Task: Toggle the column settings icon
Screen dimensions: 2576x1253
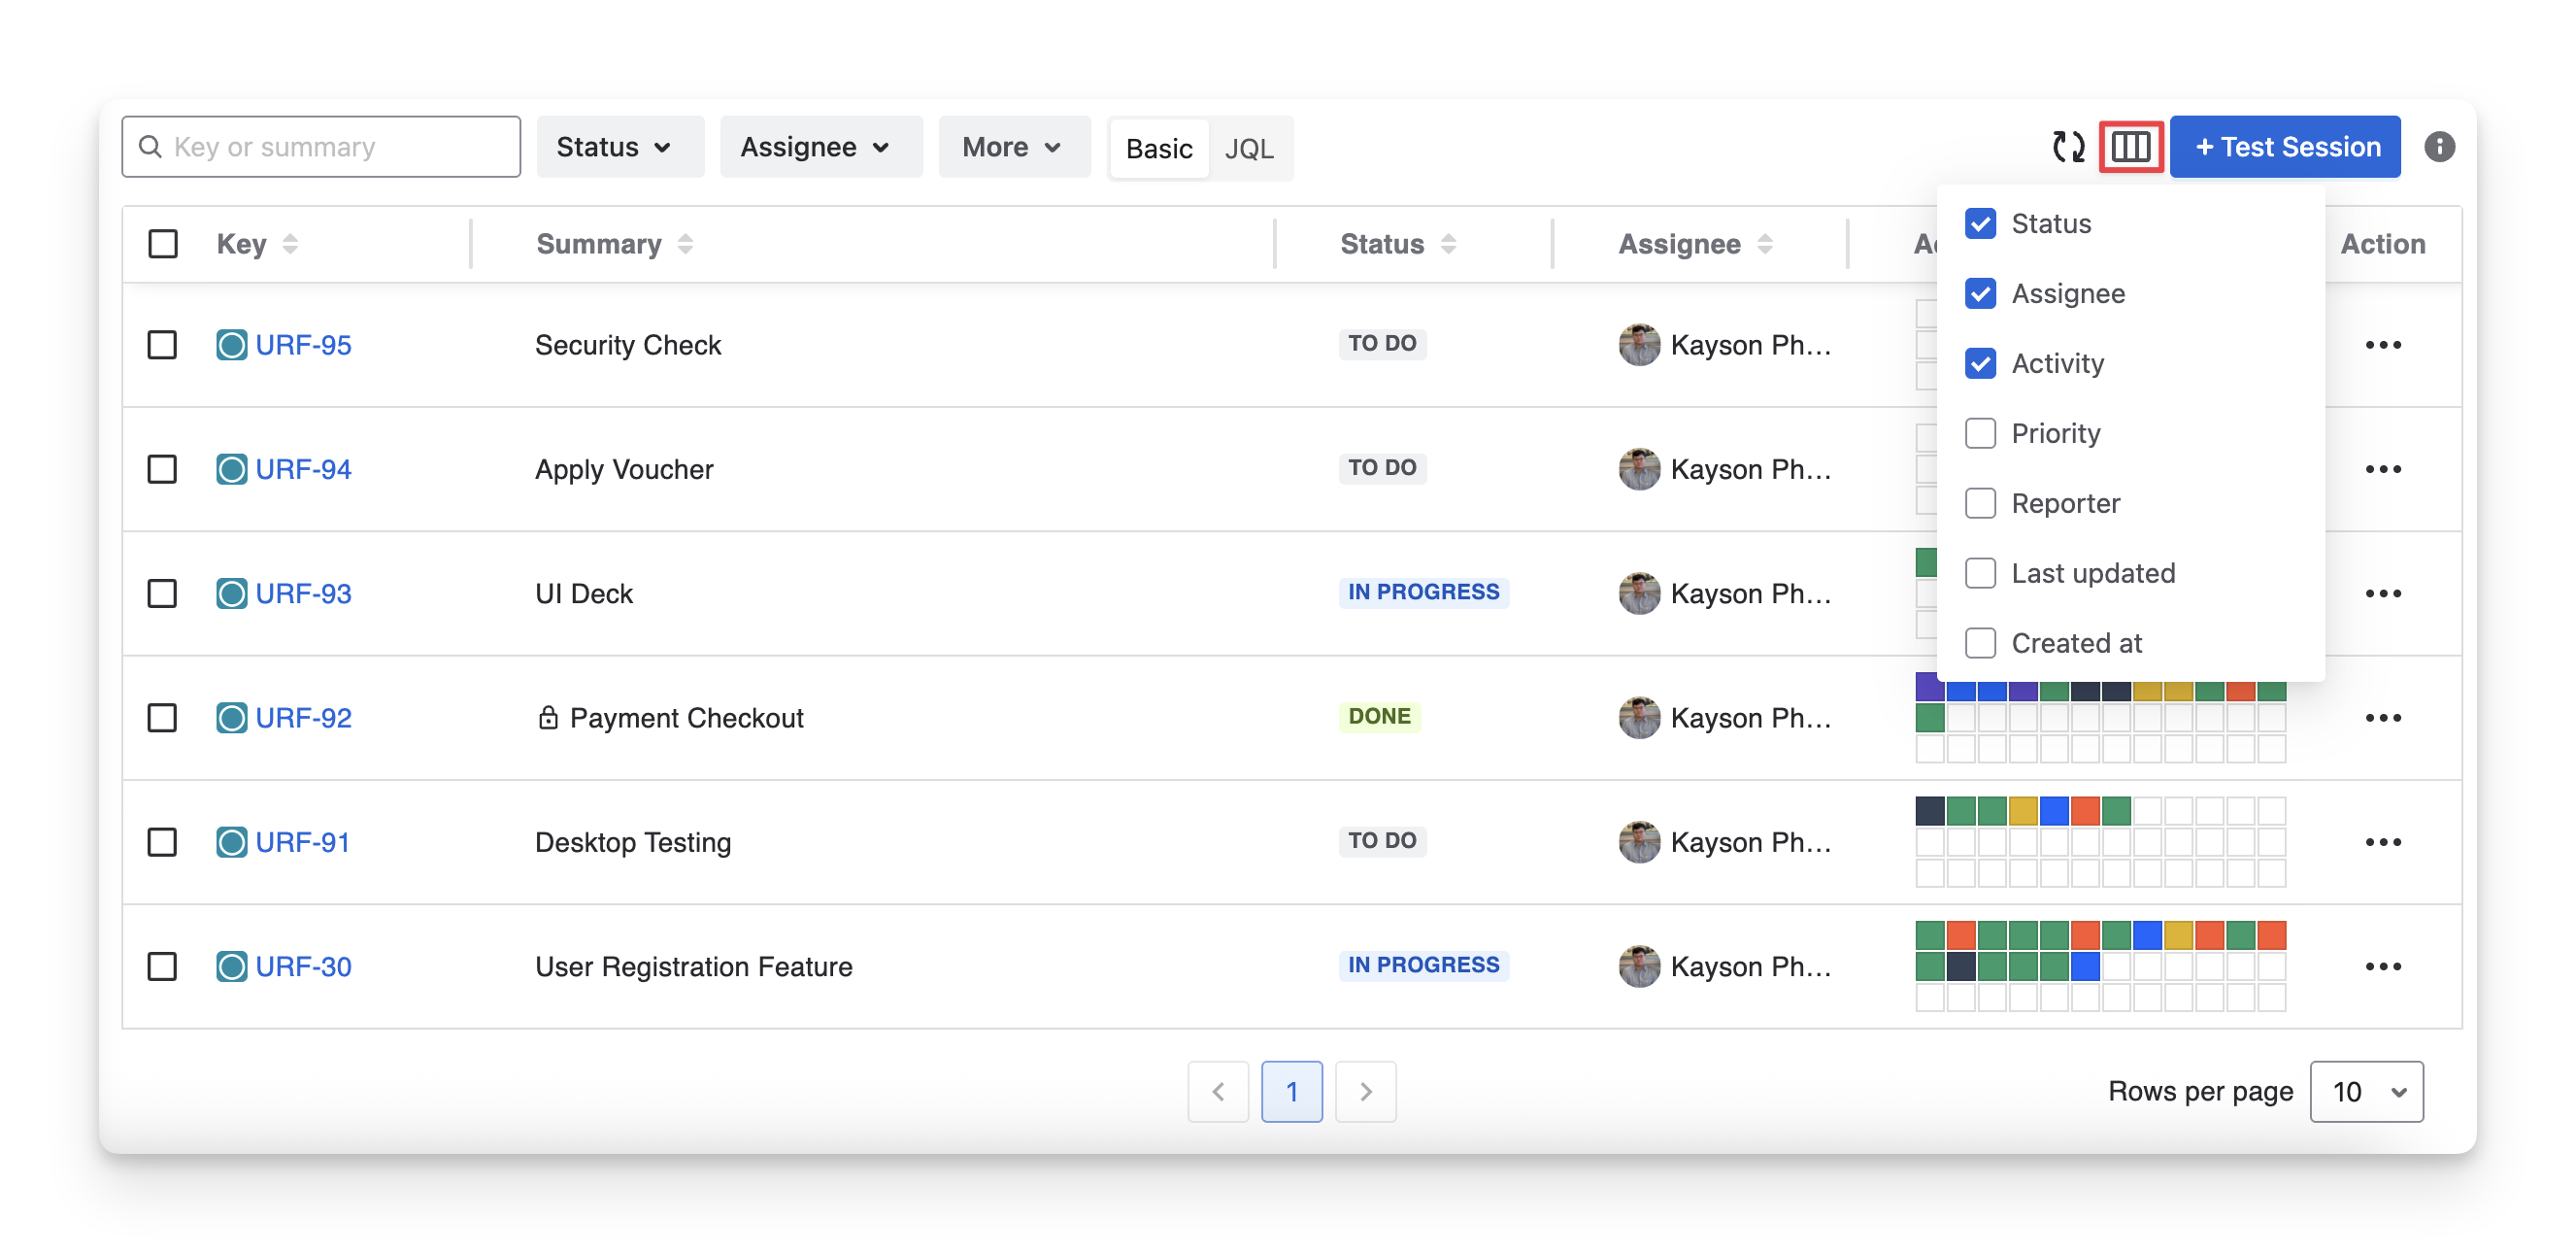Action: point(2130,147)
